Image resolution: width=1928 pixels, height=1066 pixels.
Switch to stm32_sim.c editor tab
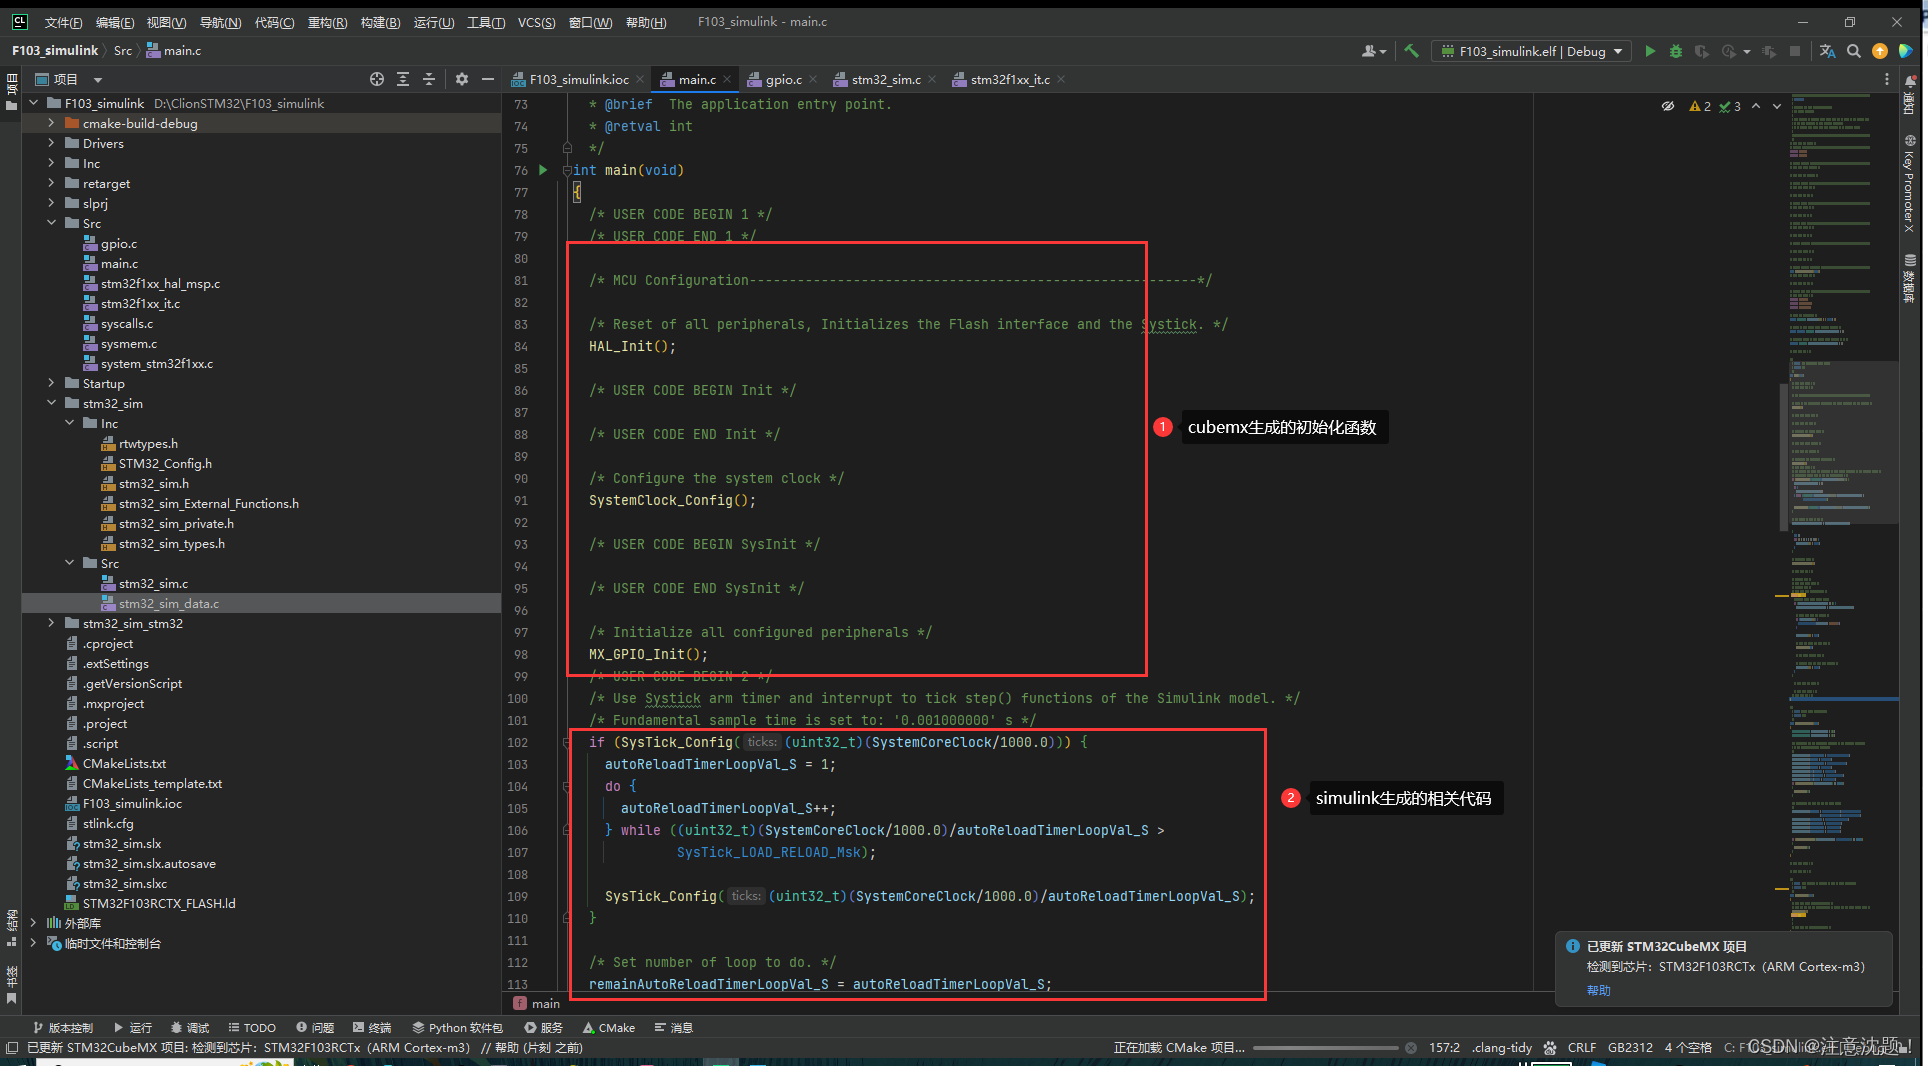click(x=886, y=79)
